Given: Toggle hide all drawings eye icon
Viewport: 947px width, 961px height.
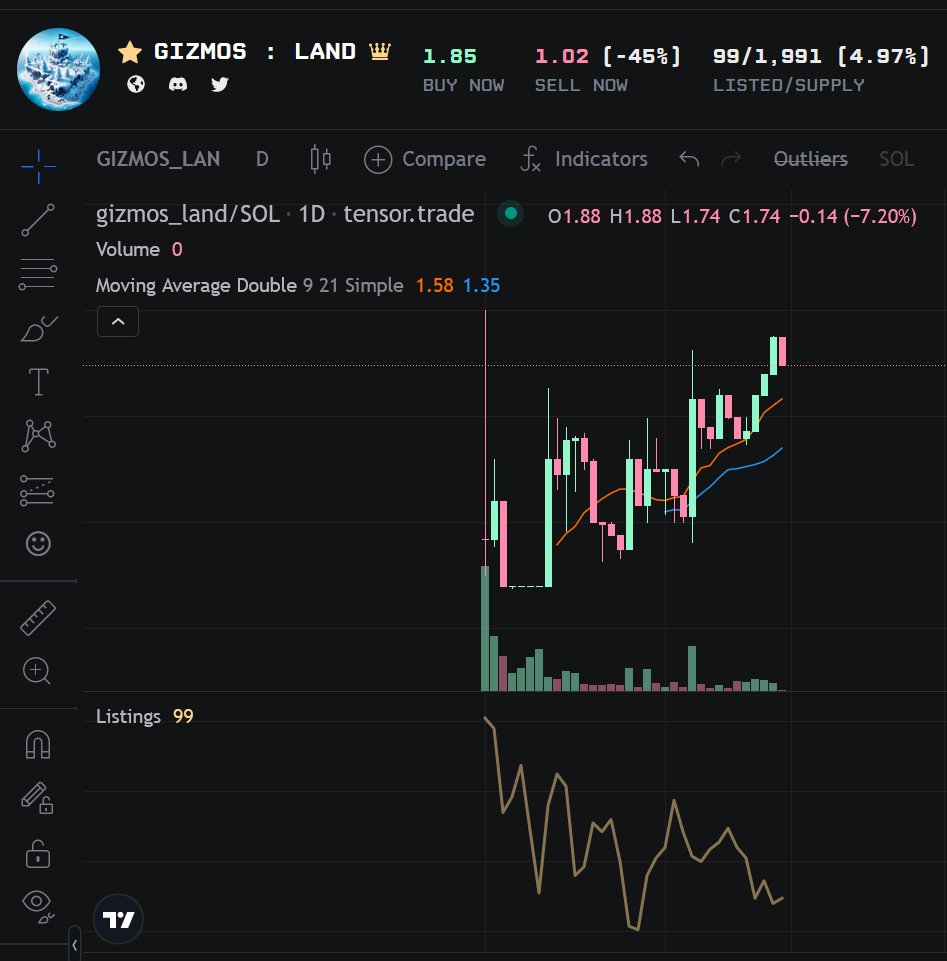Looking at the screenshot, I should point(38,906).
